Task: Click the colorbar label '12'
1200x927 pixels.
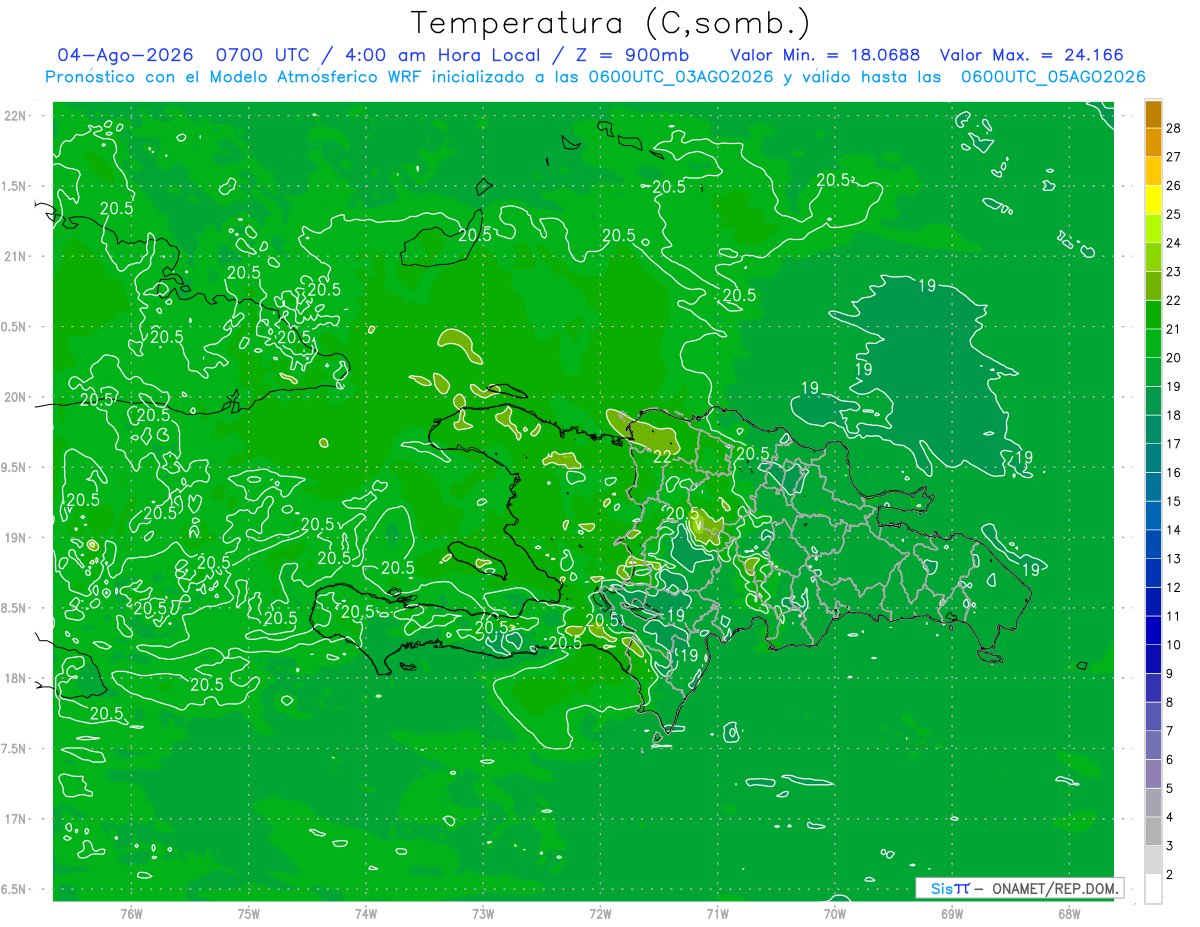Action: tap(1173, 588)
